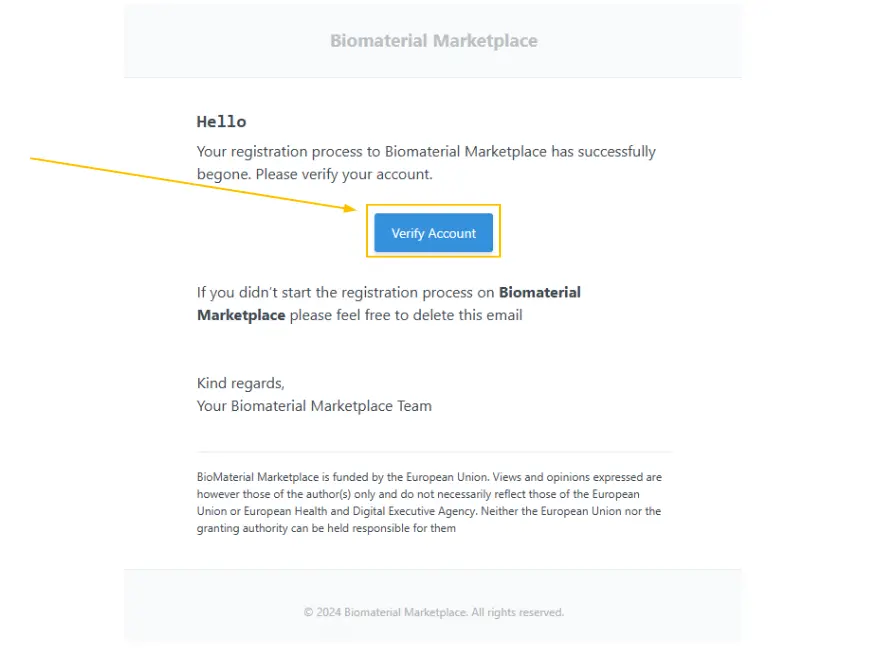Select the Biomaterial Marketplace header title
The image size is (874, 655).
pyautogui.click(x=434, y=41)
